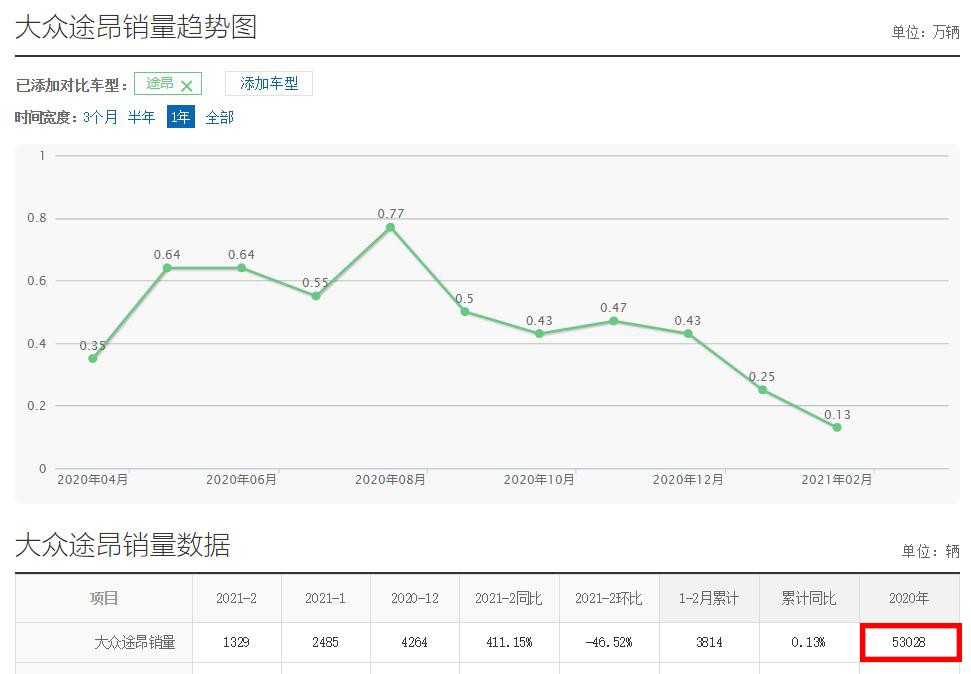The width and height of the screenshot is (971, 674).
Task: Click the 1329 sales cell
Action: coord(237,642)
